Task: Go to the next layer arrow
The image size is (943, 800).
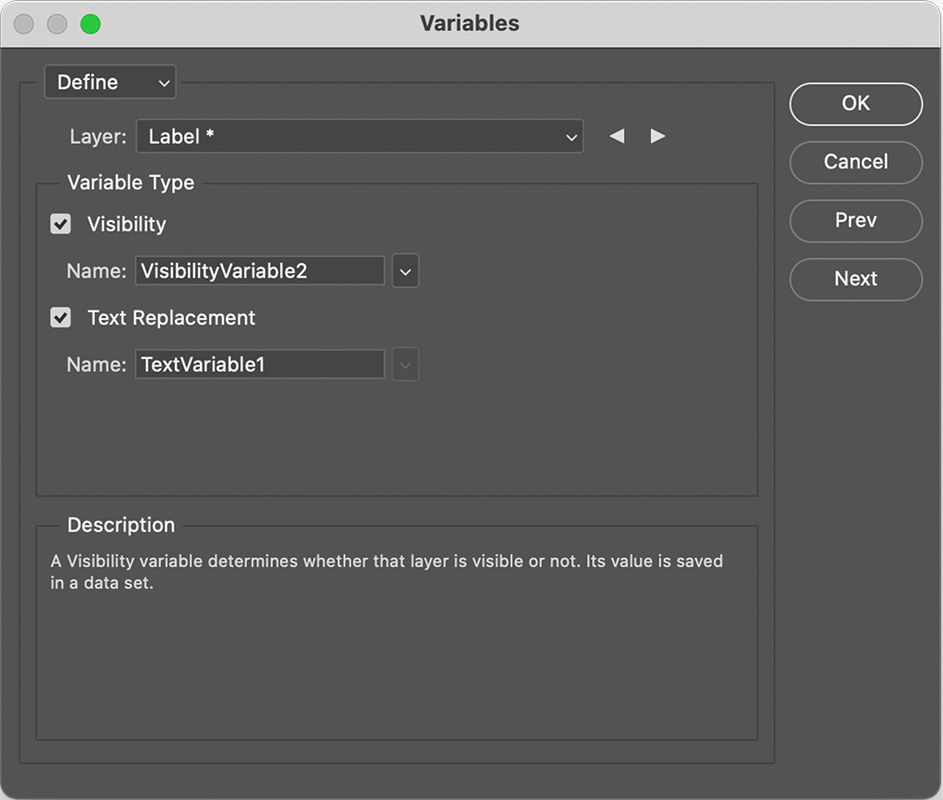Action: pos(657,136)
